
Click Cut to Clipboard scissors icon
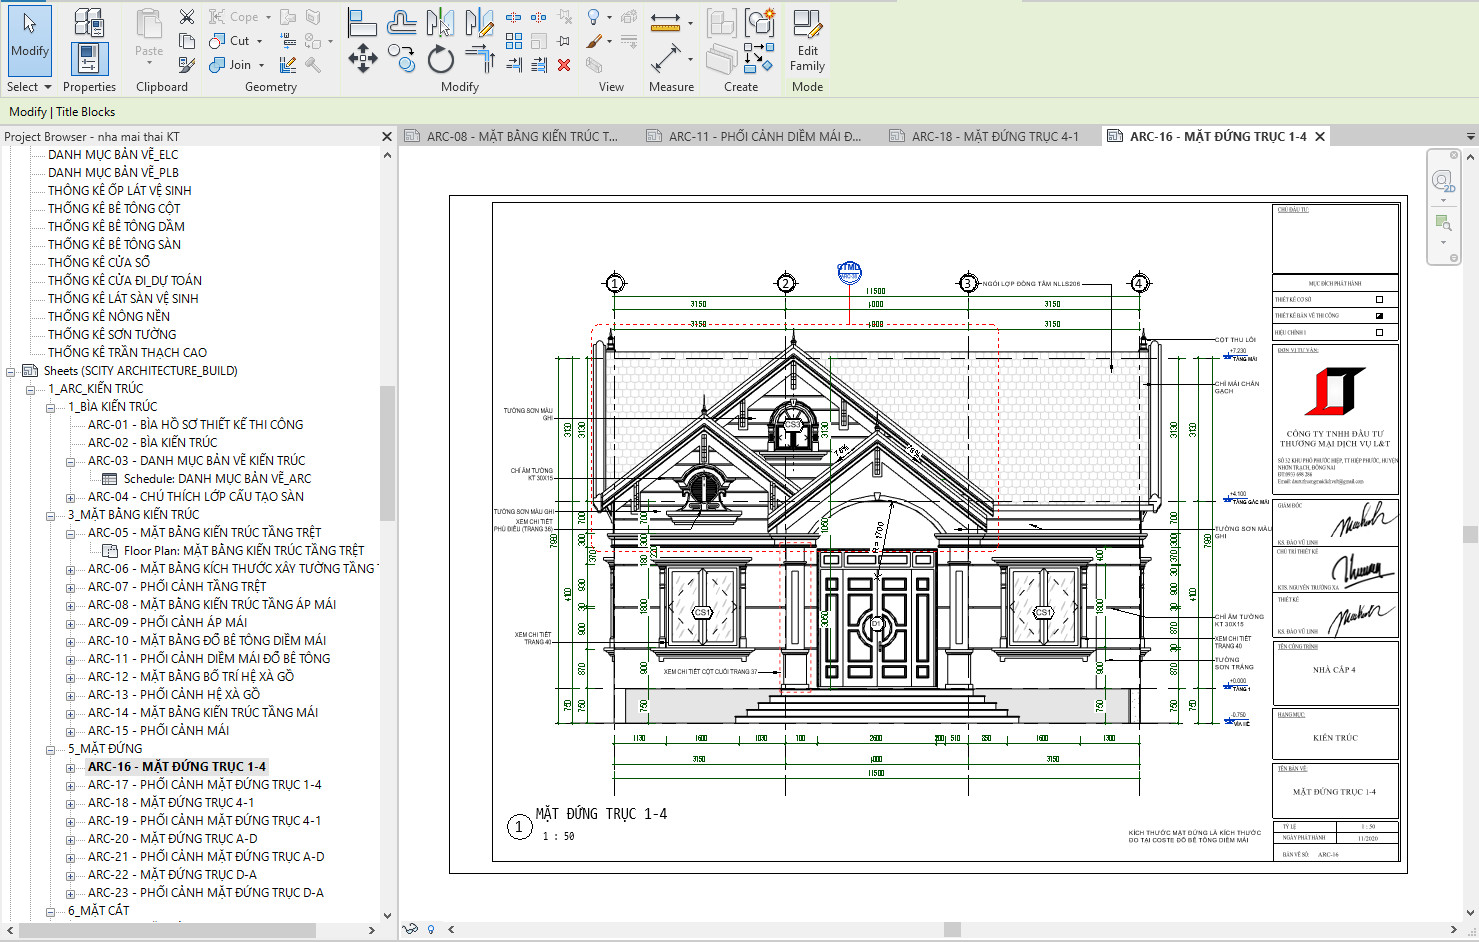(x=187, y=16)
